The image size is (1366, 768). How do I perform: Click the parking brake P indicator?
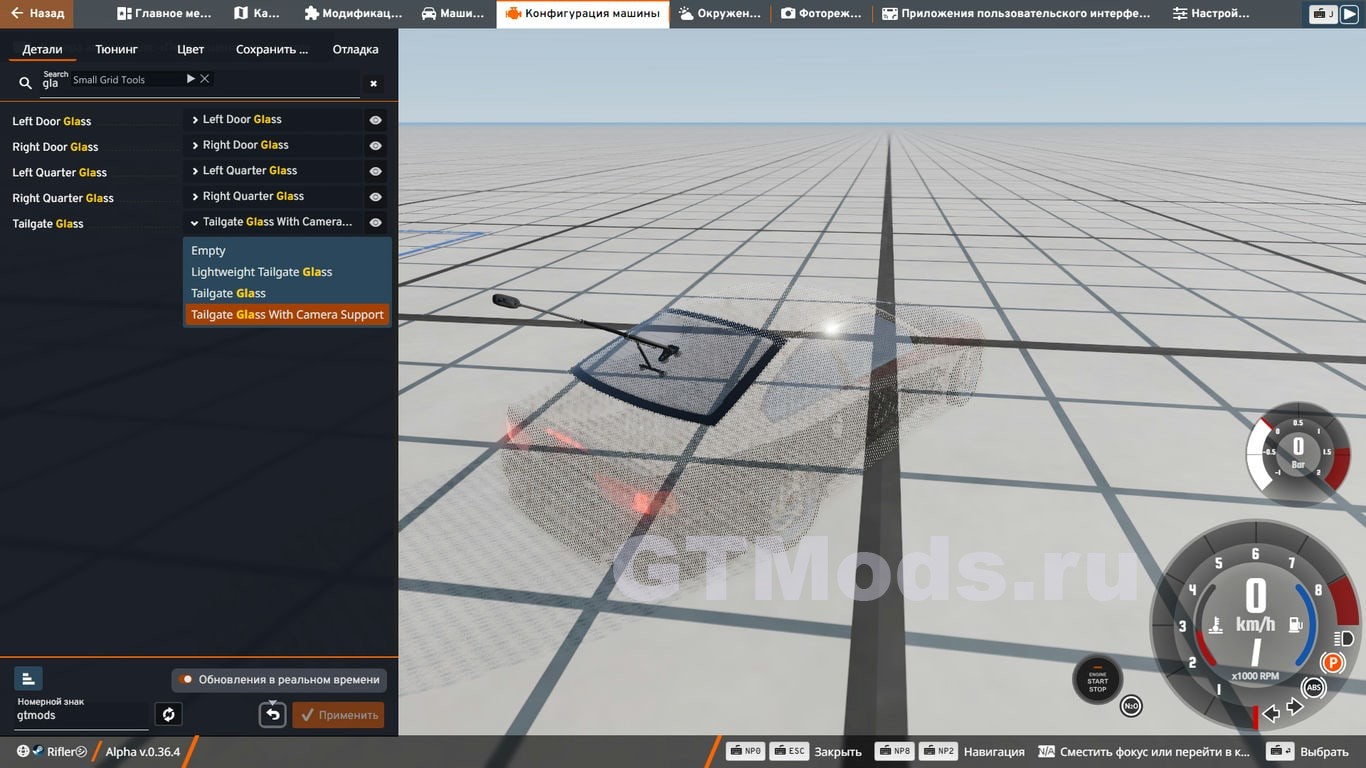click(x=1333, y=662)
